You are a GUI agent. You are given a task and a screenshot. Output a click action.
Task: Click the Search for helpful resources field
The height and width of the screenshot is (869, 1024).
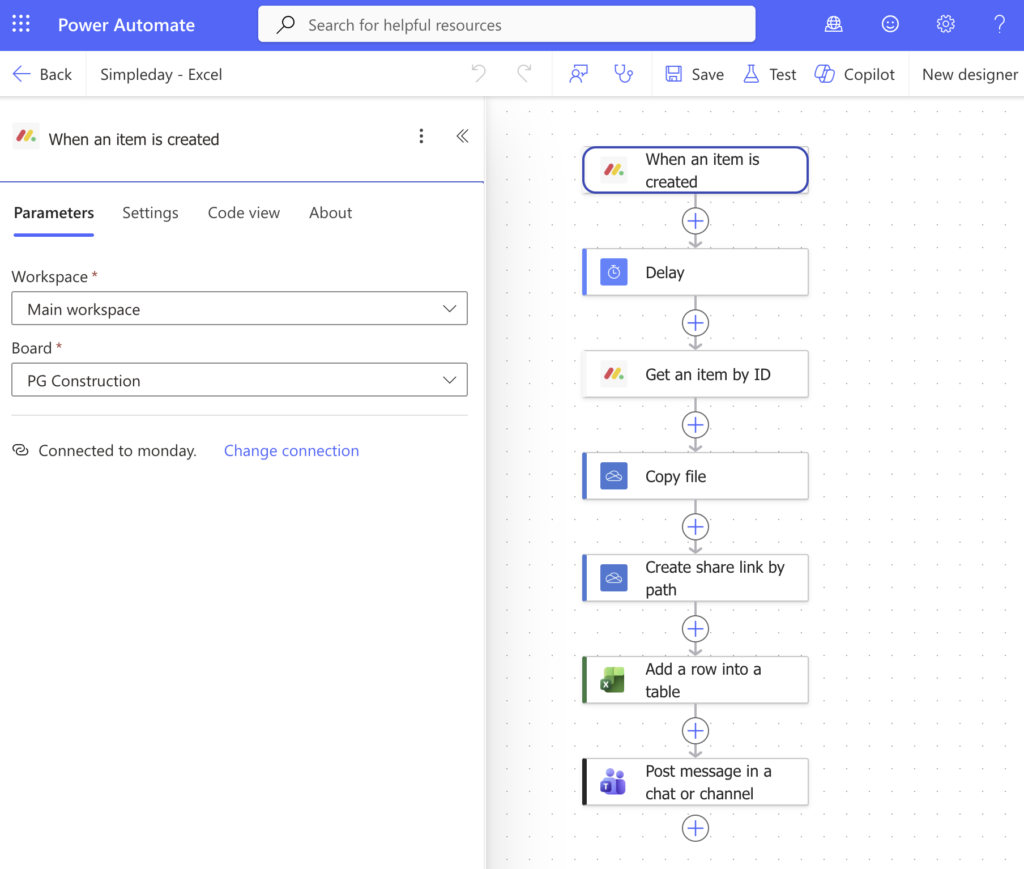coord(507,25)
